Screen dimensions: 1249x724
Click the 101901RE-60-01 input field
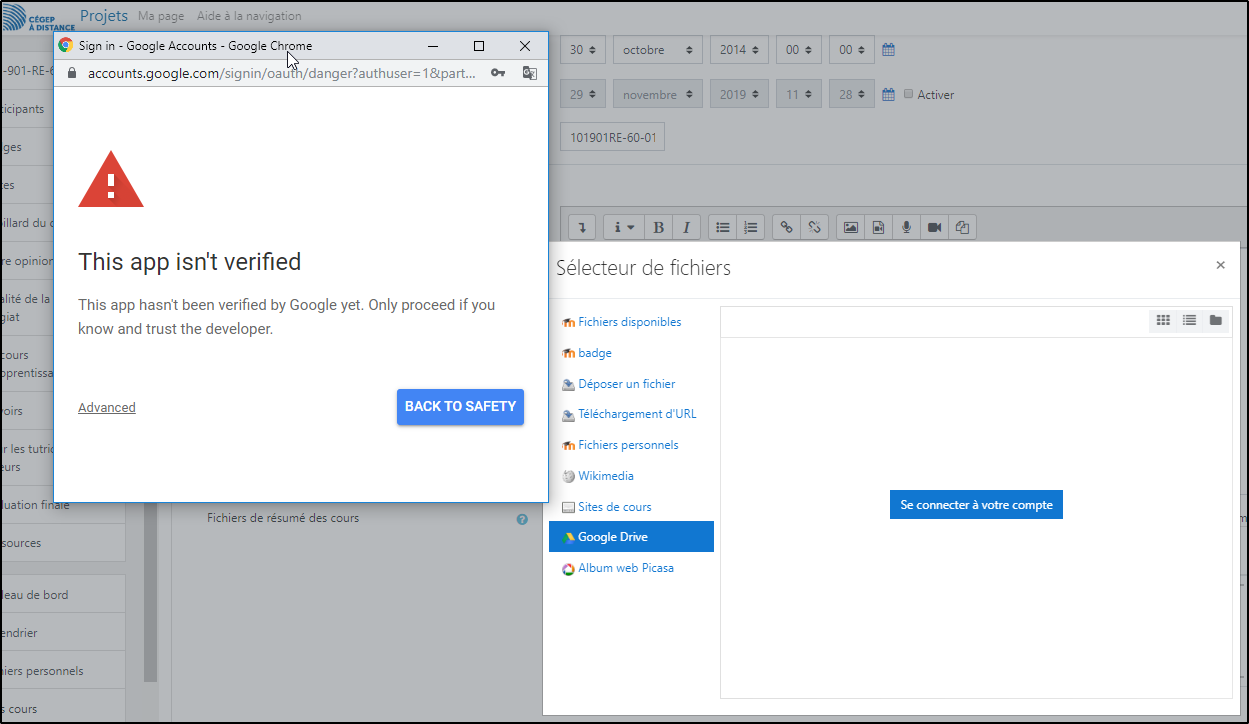(x=612, y=137)
